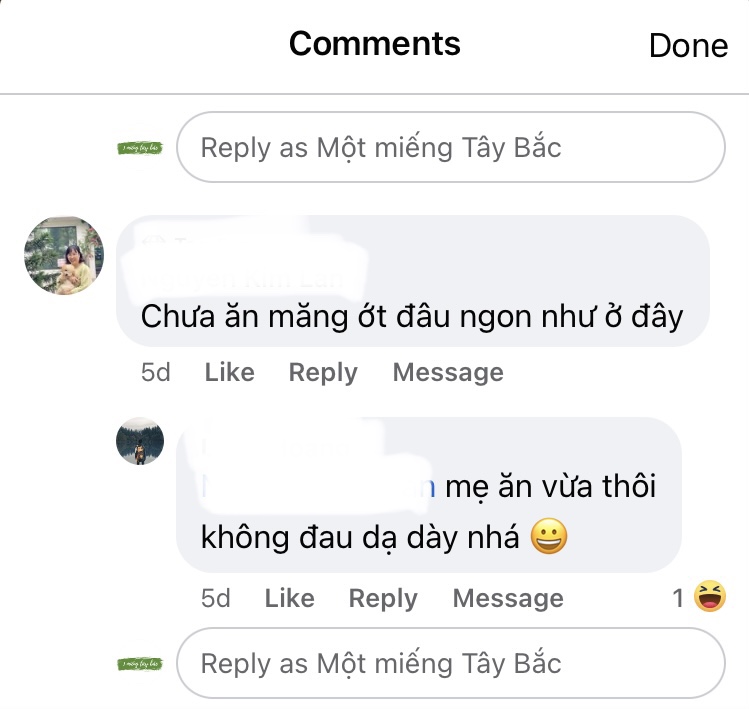The height and width of the screenshot is (709, 749).
Task: Click the 5d timestamp under the first comment
Action: tap(156, 373)
